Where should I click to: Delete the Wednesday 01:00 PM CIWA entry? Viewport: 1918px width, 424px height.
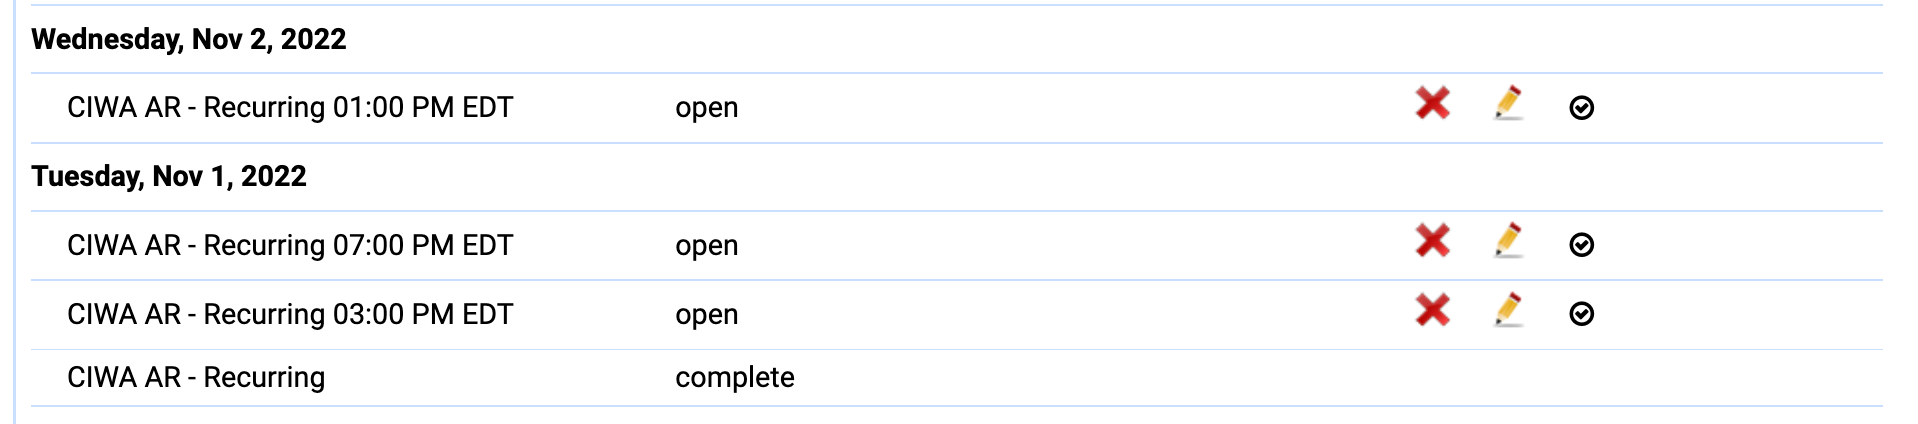pos(1432,103)
